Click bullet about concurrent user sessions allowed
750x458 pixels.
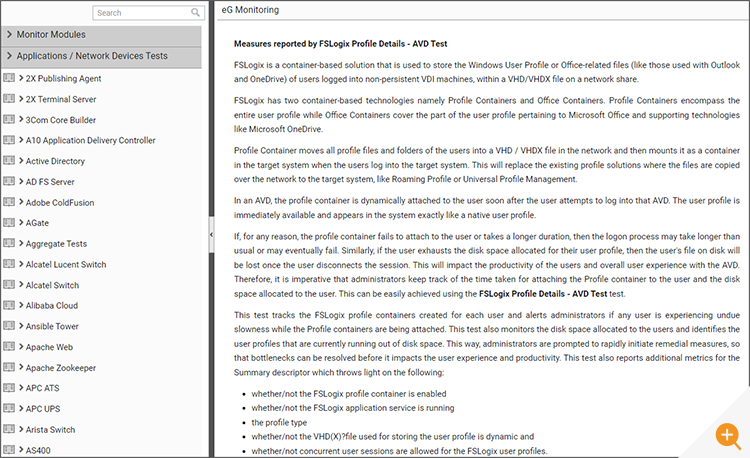[x=399, y=451]
